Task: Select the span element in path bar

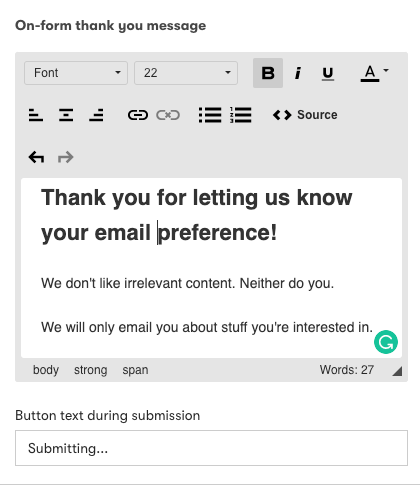Action: point(135,370)
